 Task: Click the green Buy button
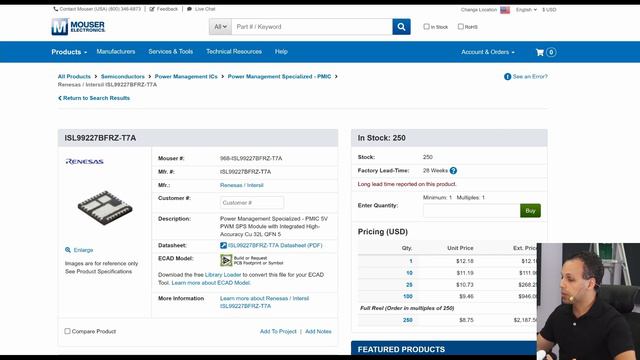click(530, 211)
